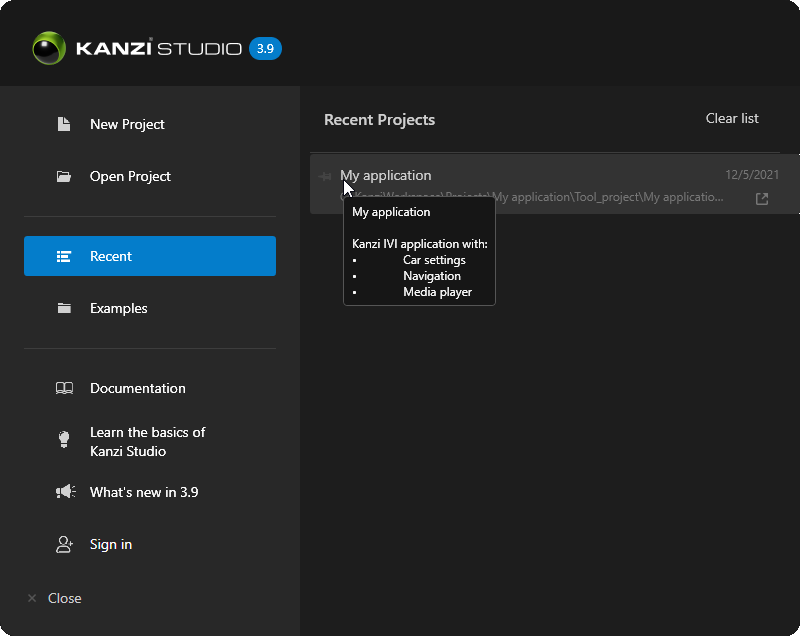Image resolution: width=800 pixels, height=636 pixels.
Task: Start a New Project
Action: pyautogui.click(x=127, y=124)
